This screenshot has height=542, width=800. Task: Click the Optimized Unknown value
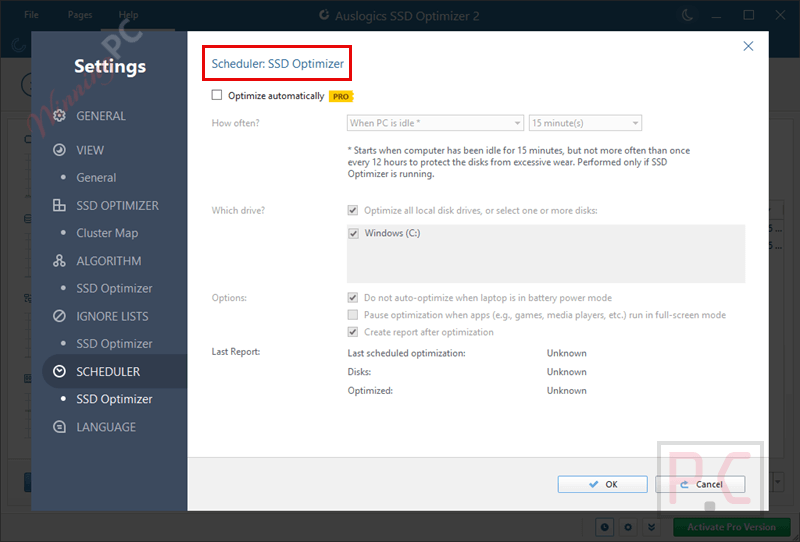coord(566,390)
